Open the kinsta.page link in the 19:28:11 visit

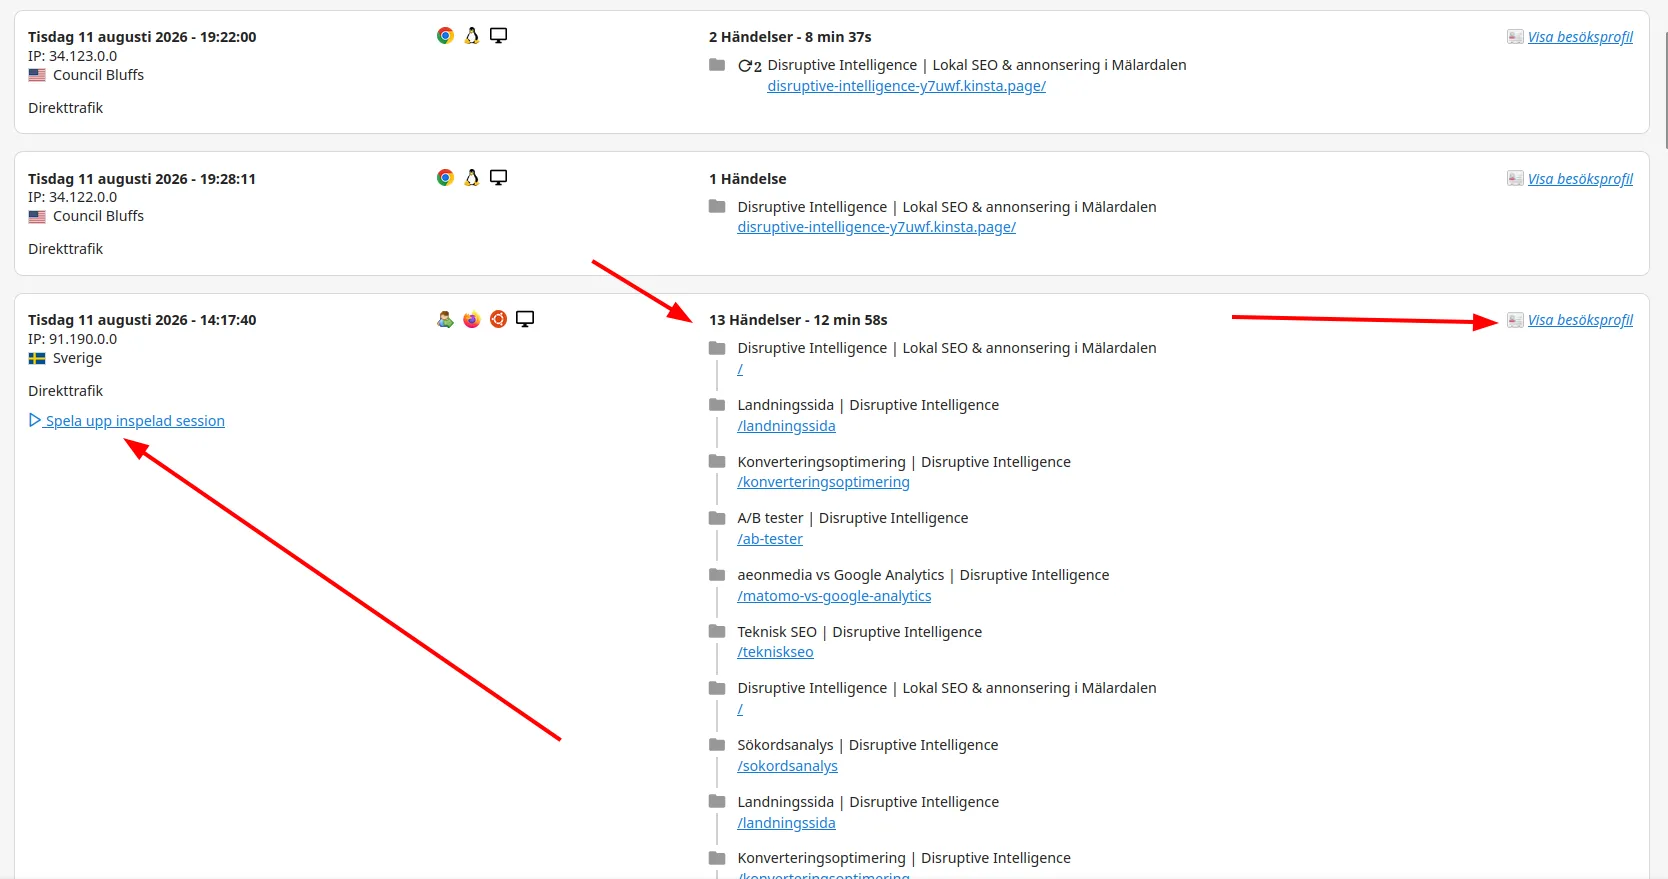point(876,227)
